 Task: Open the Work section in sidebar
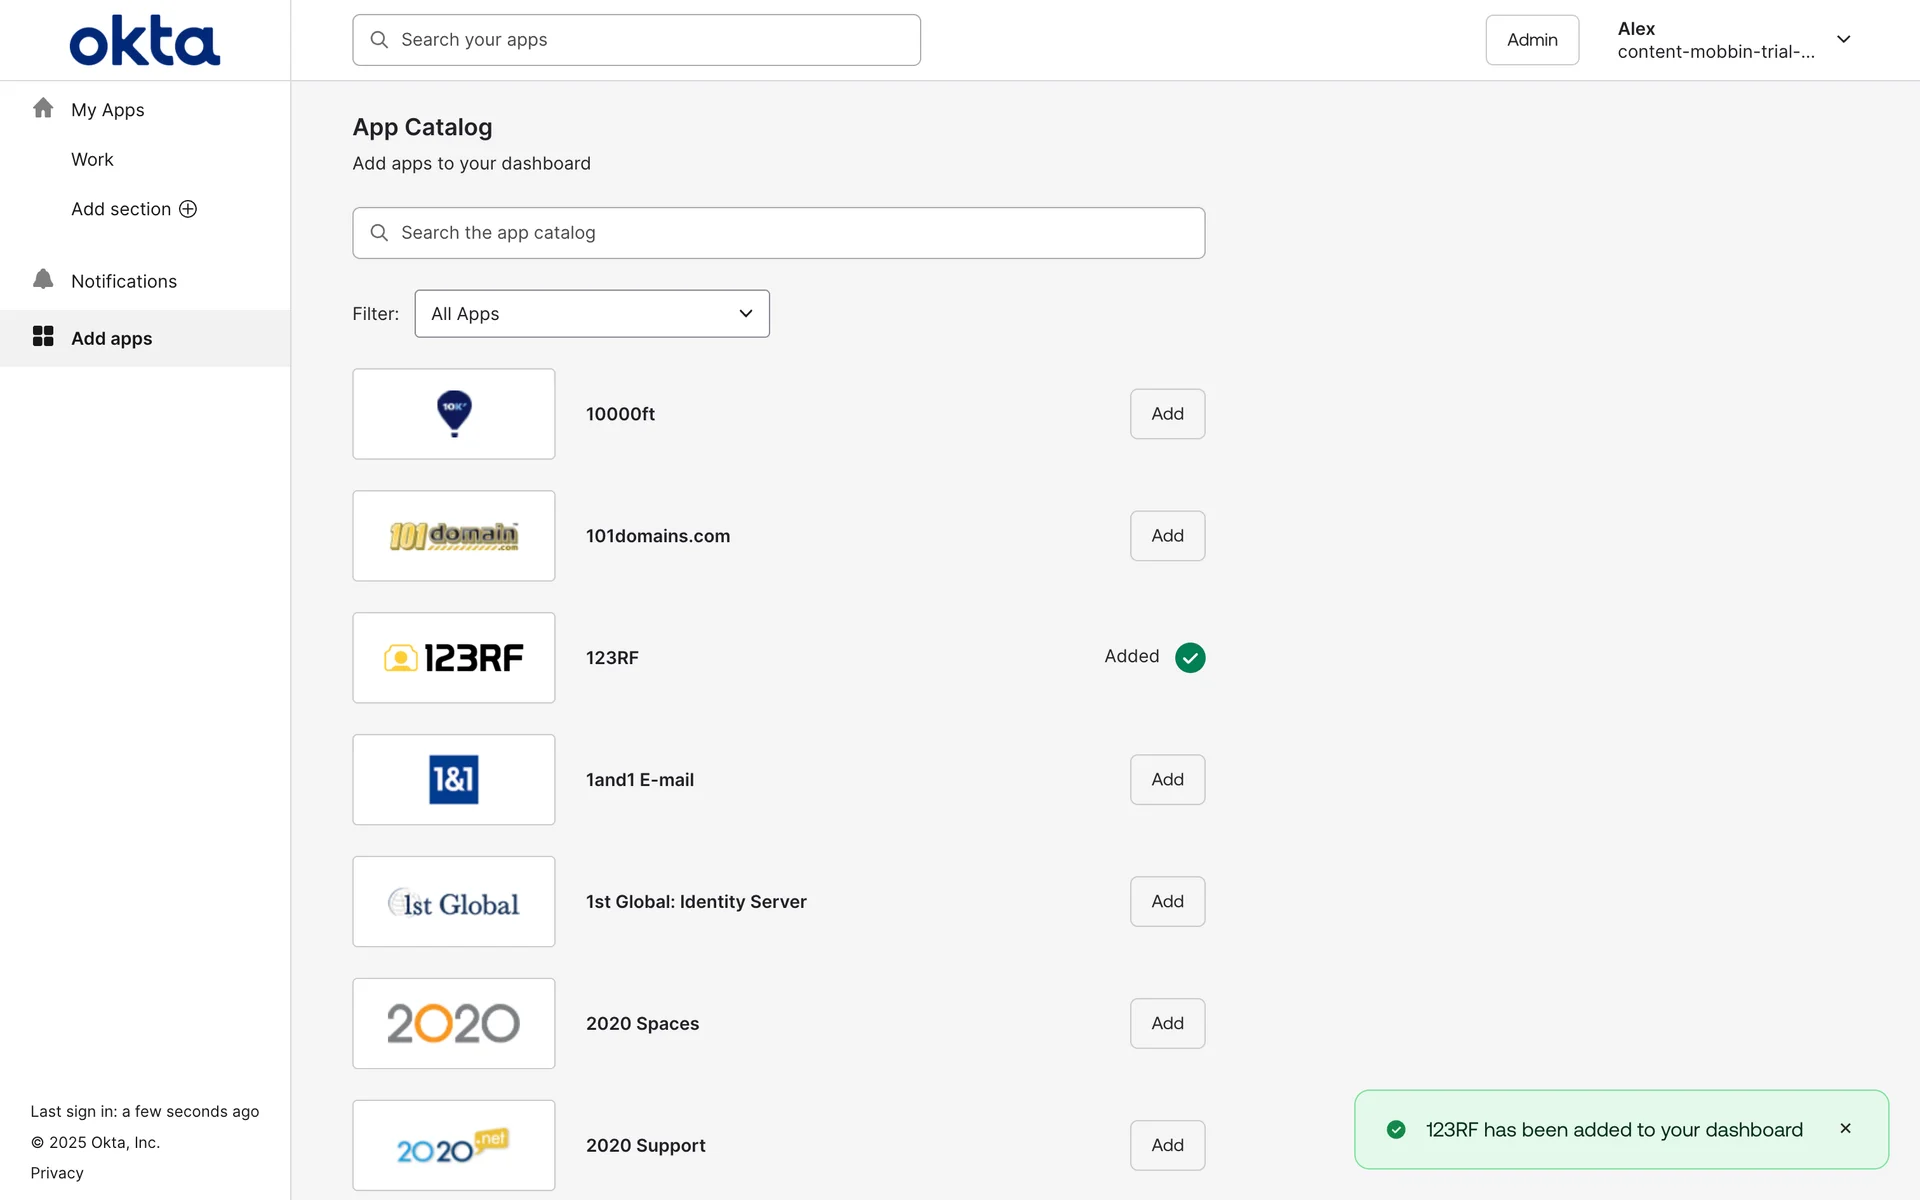[x=92, y=160]
